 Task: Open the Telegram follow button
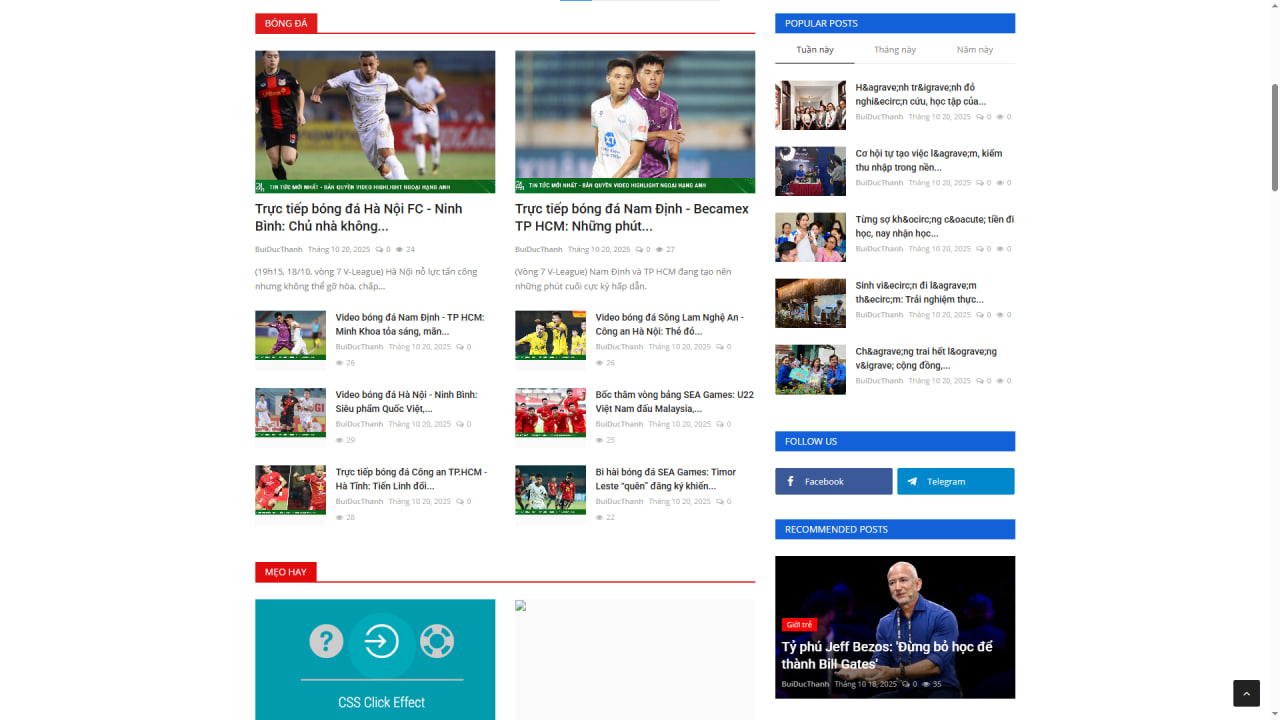(x=955, y=481)
